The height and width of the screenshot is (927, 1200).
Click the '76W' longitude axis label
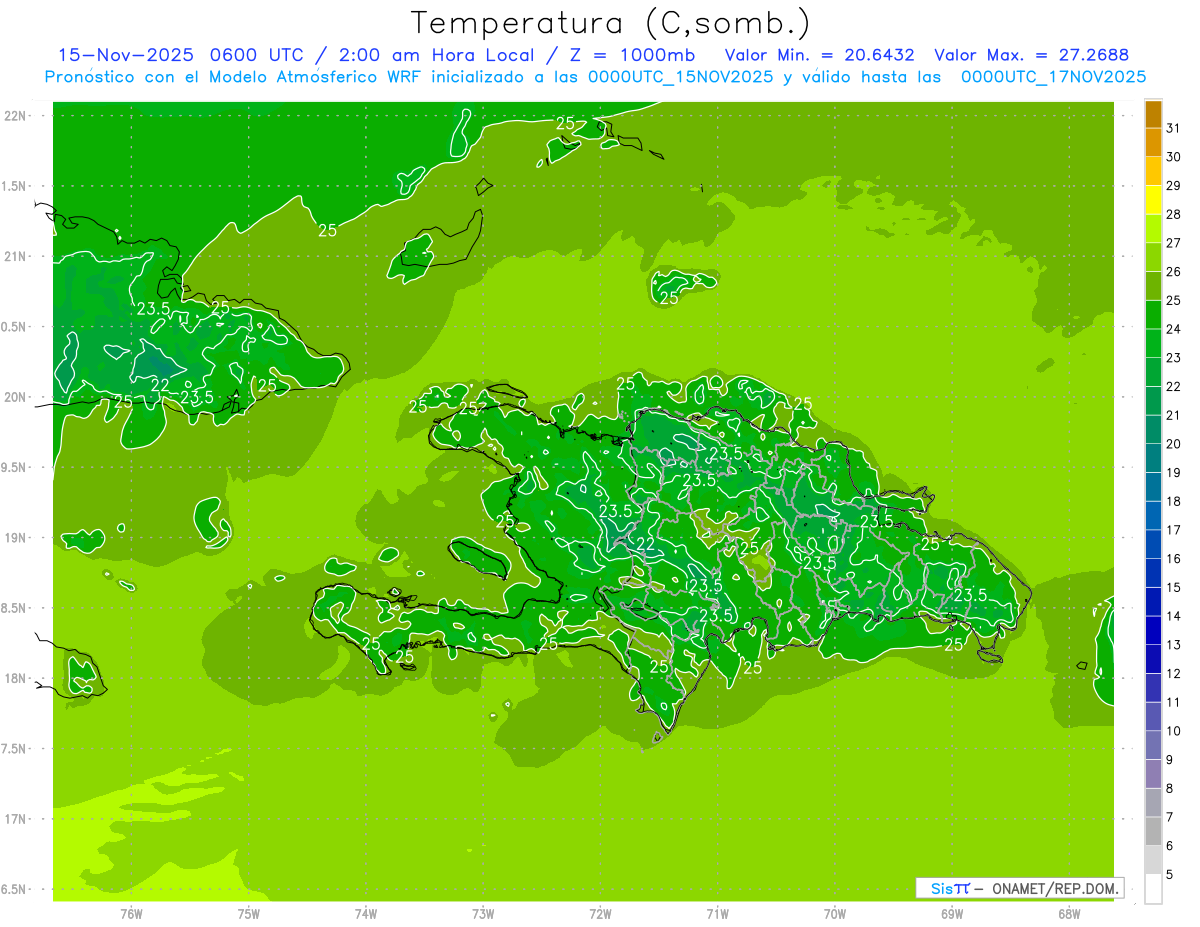tap(131, 913)
